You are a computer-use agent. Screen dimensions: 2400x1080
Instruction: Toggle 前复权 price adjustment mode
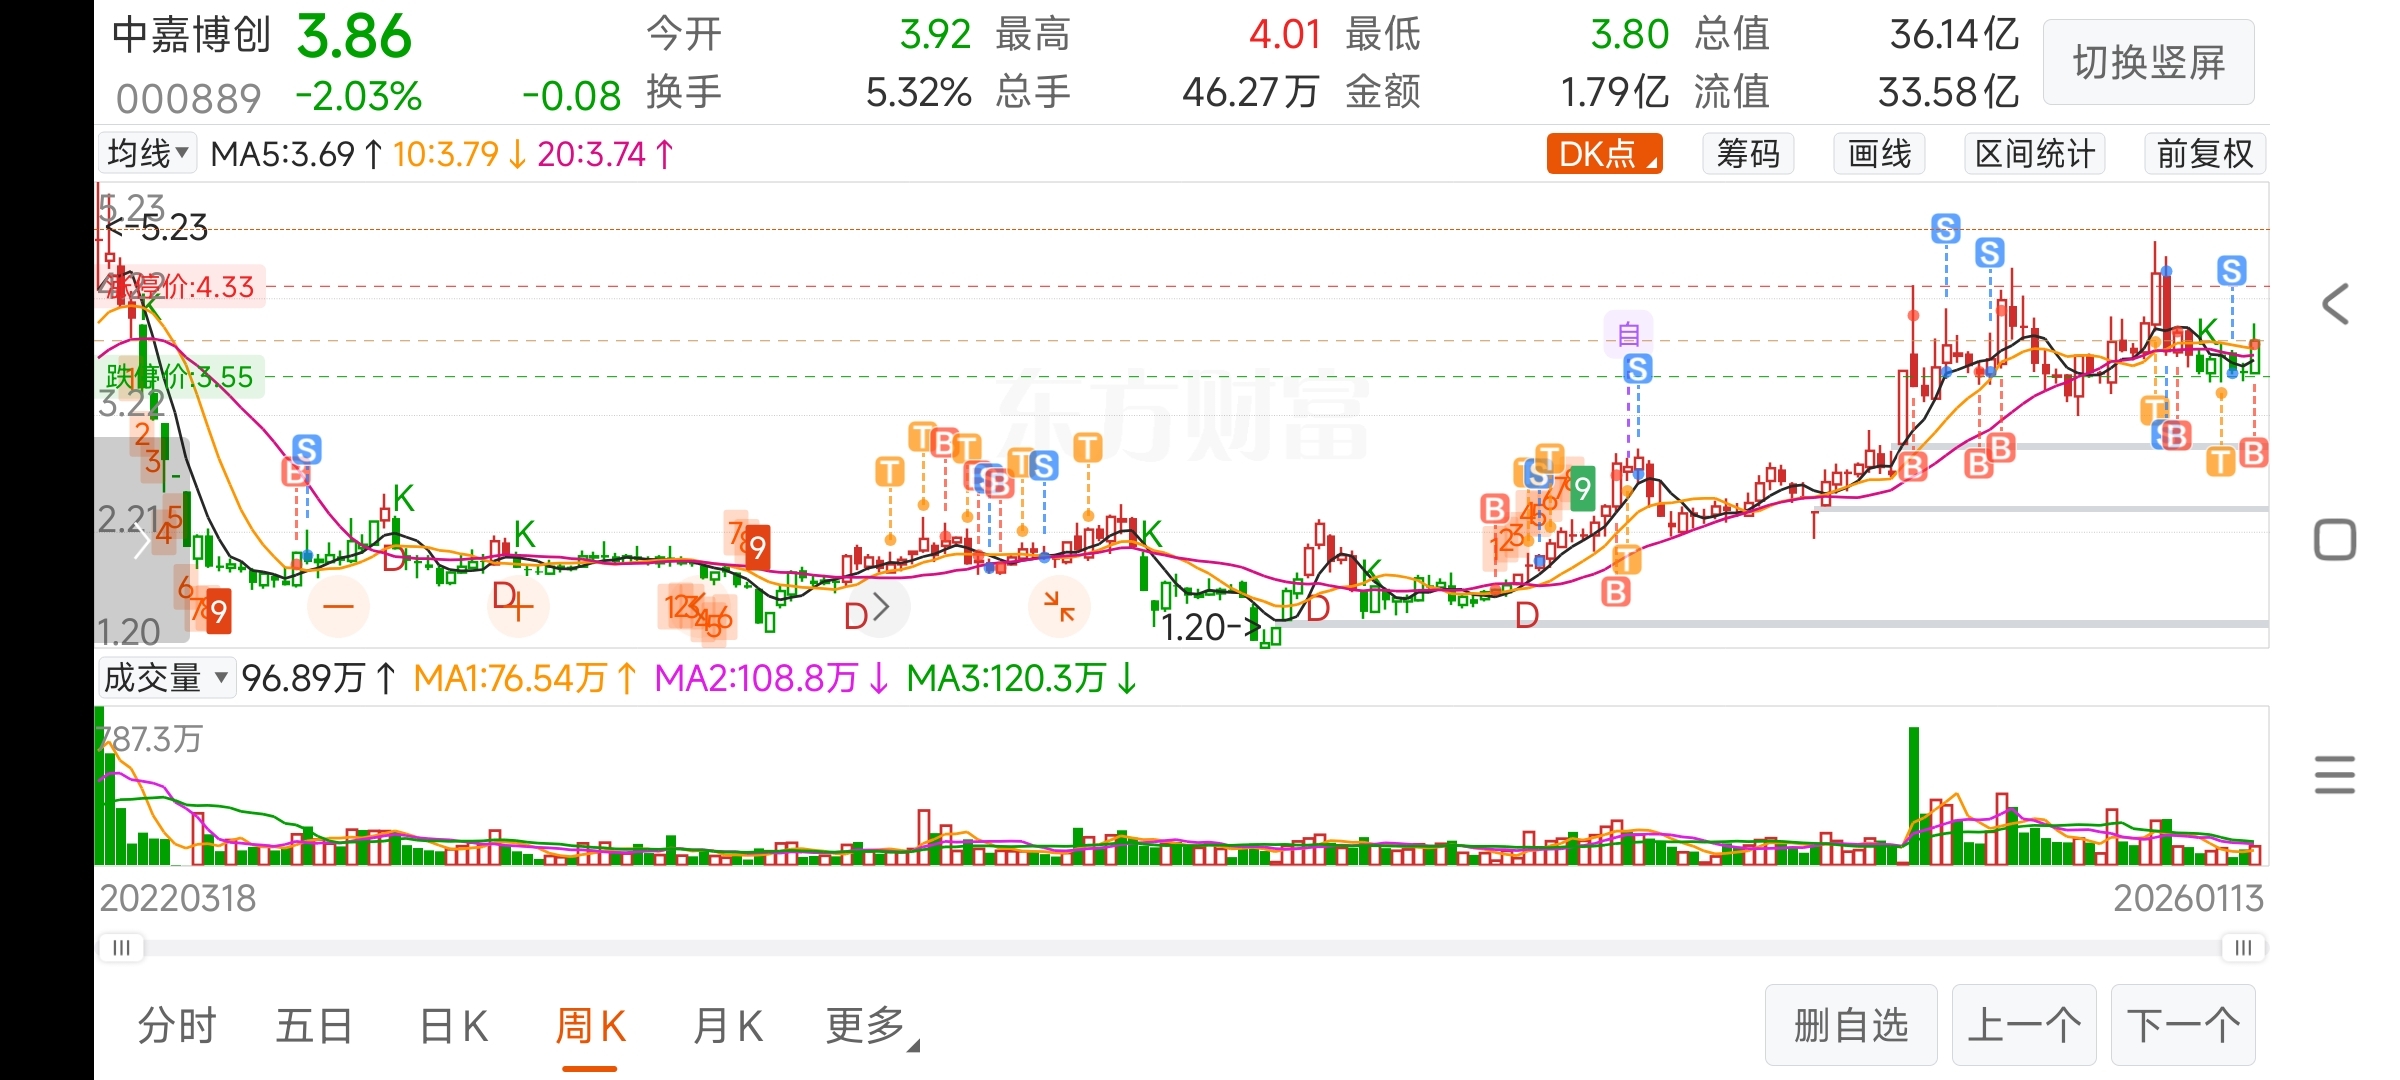pyautogui.click(x=2204, y=154)
